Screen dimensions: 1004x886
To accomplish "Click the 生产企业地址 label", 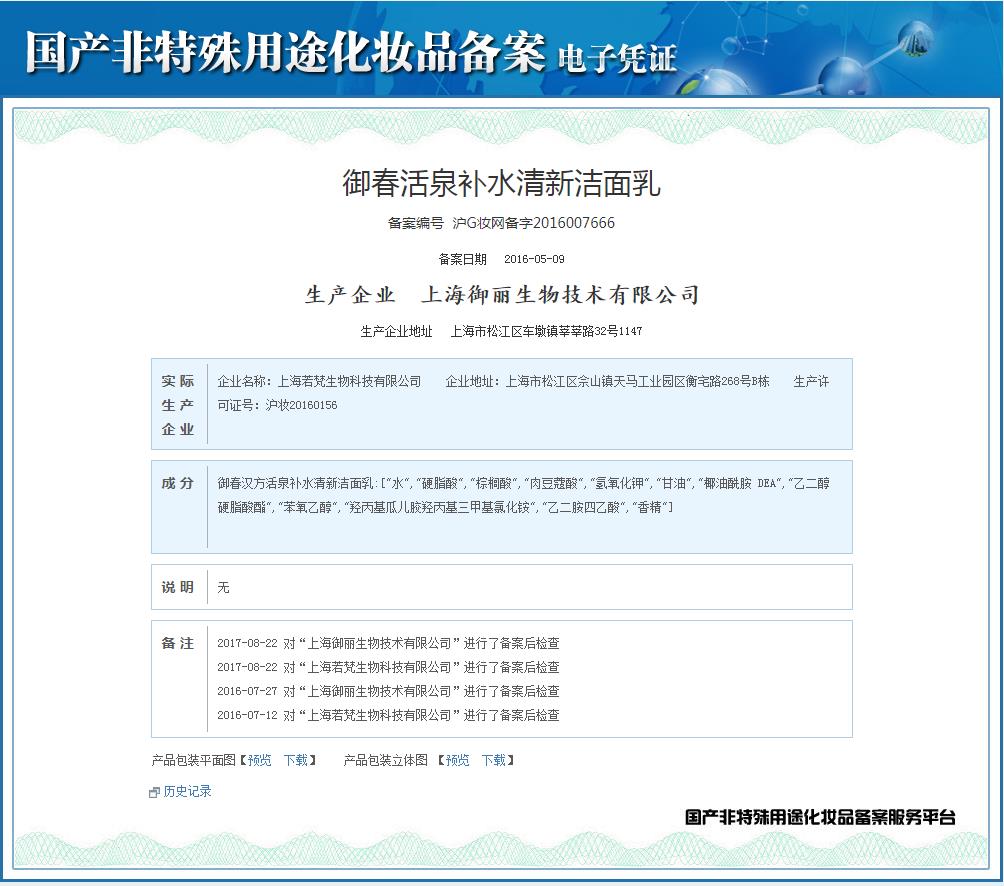I will coord(396,331).
